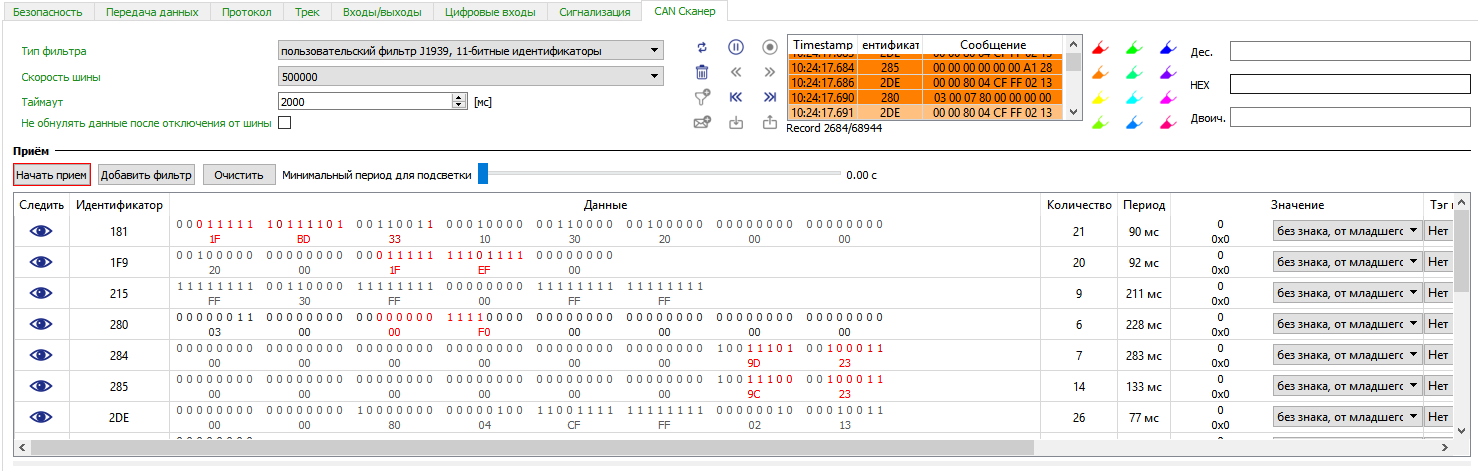Open the 'Сигнализация' tab

[594, 12]
